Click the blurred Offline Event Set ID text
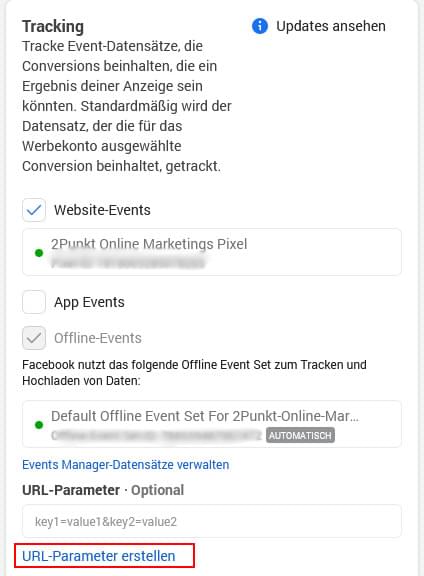Image resolution: width=424 pixels, height=576 pixels. [156, 435]
